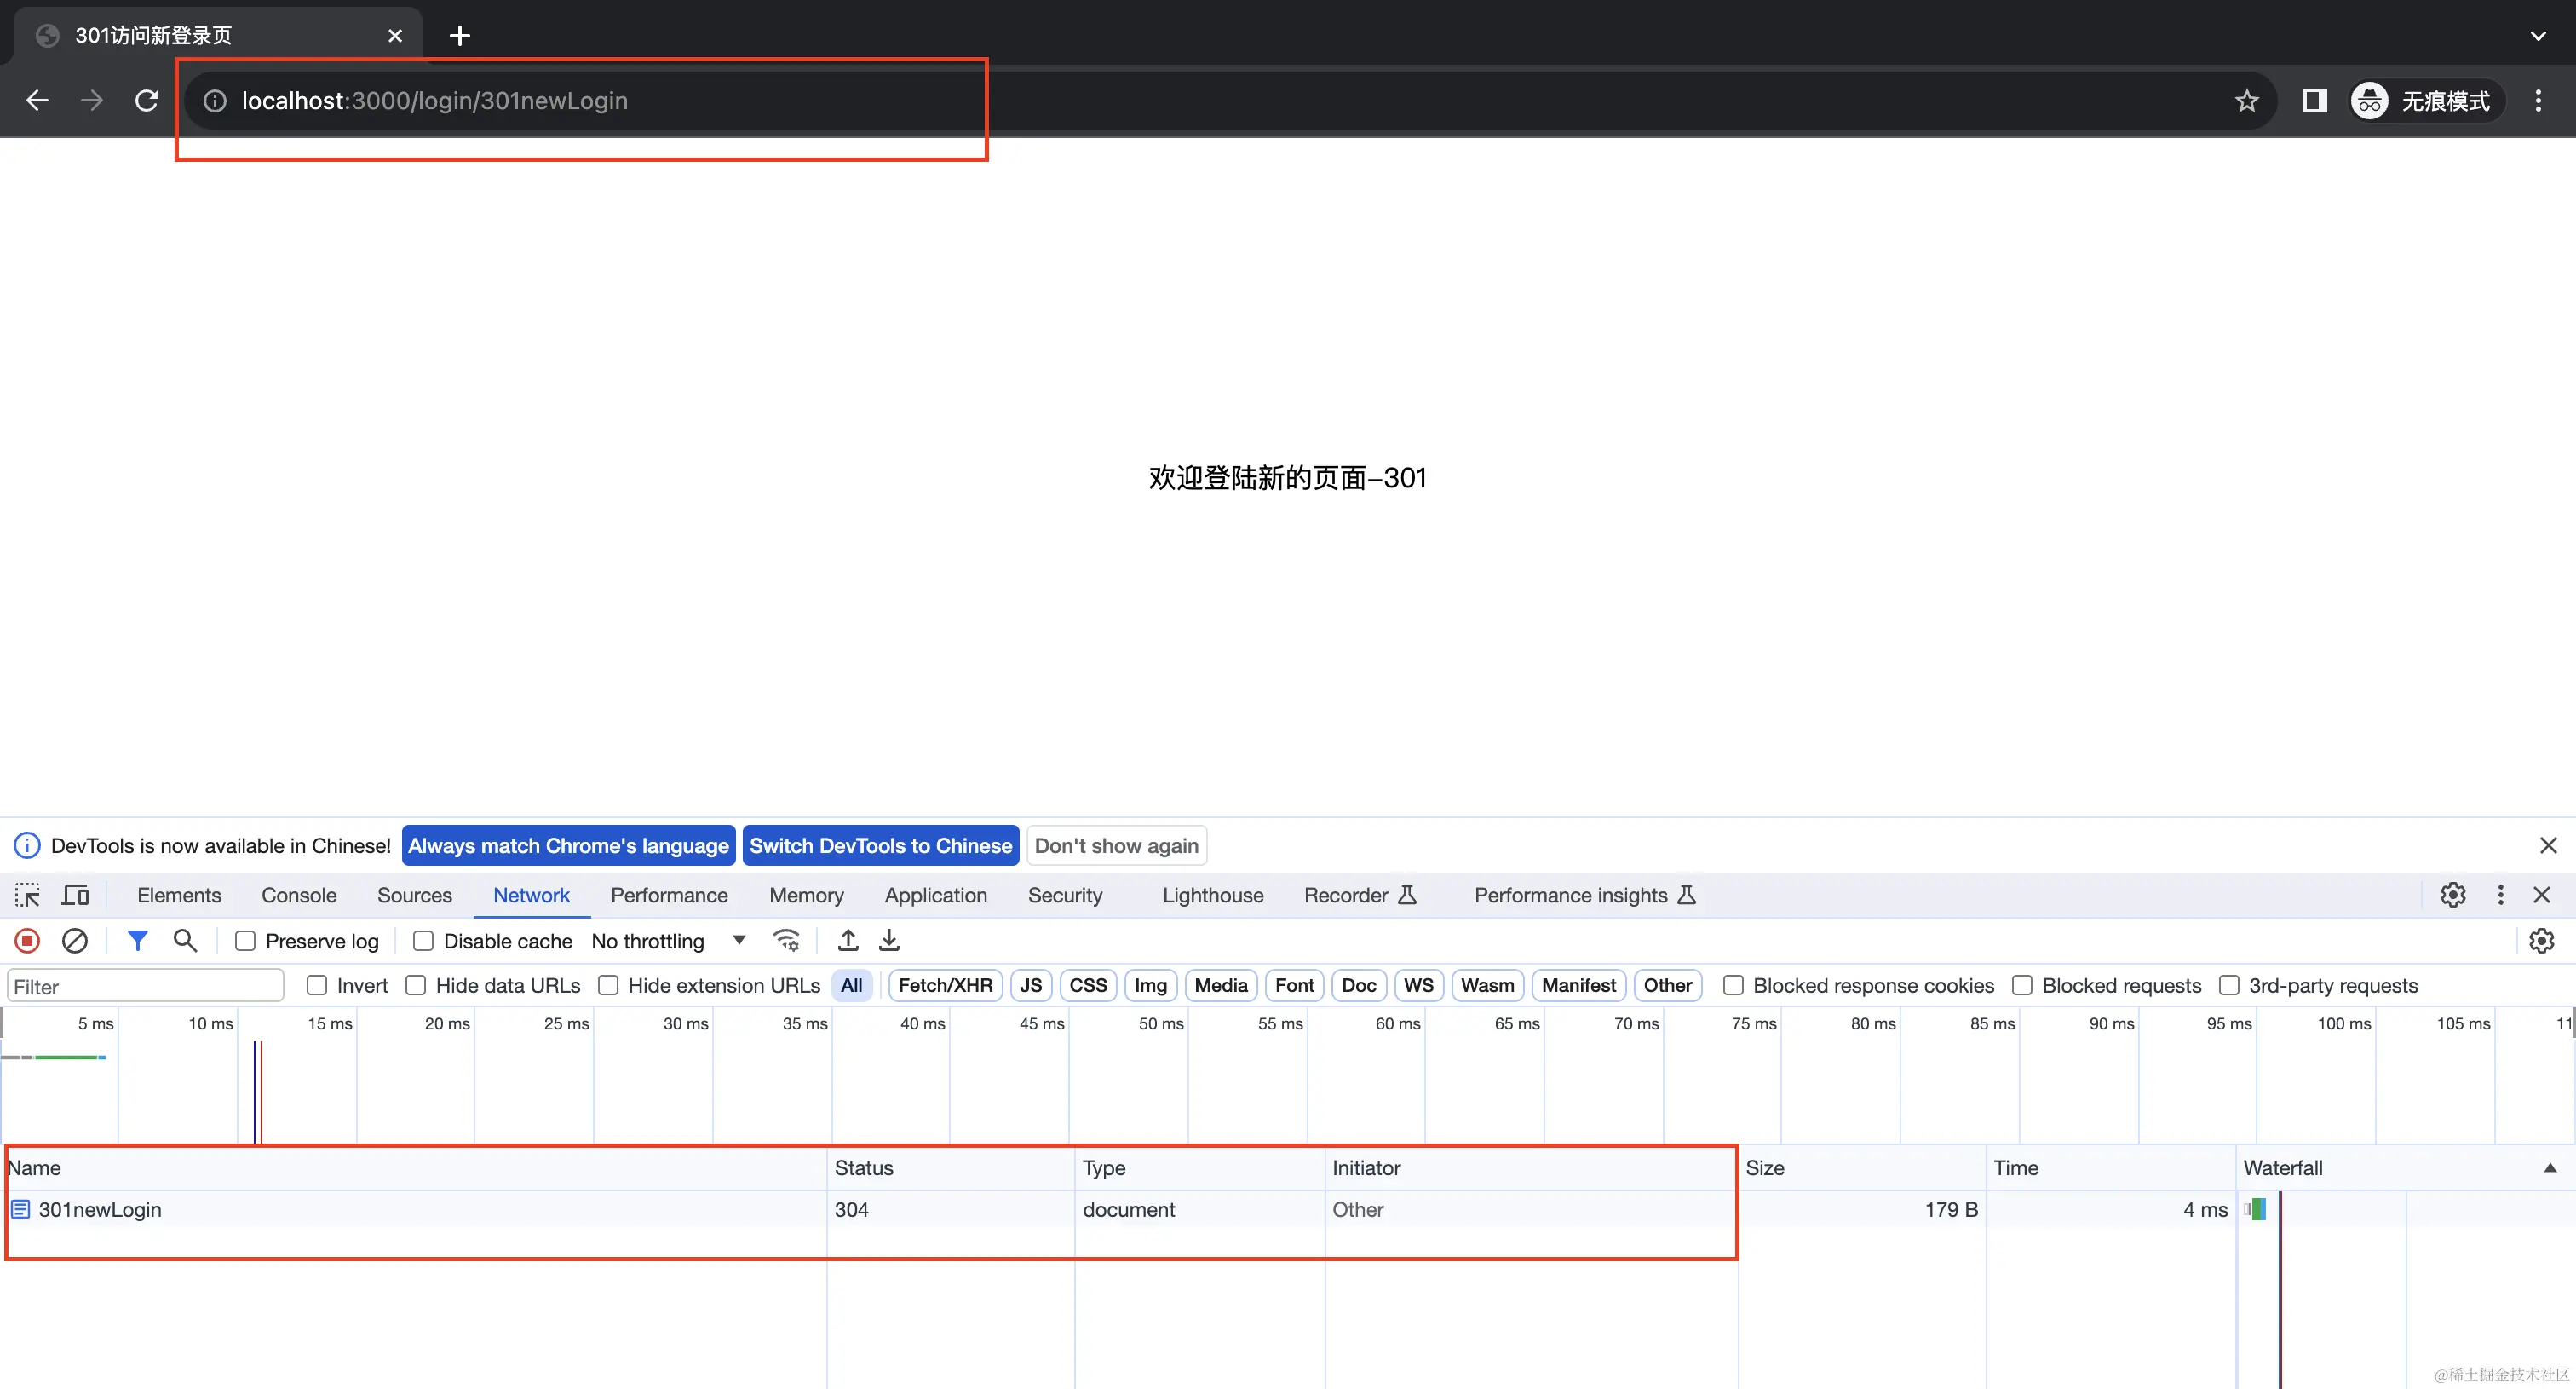The width and height of the screenshot is (2576, 1389).
Task: Check the Disable cache option
Action: [423, 941]
